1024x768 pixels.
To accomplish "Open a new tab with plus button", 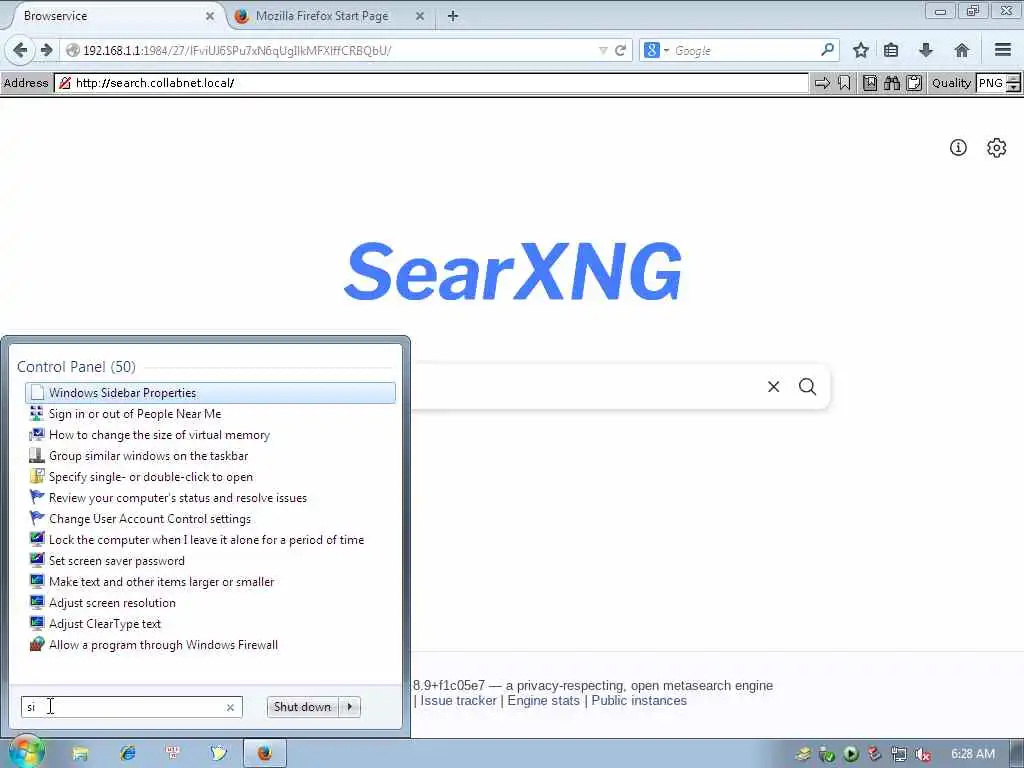I will (453, 16).
